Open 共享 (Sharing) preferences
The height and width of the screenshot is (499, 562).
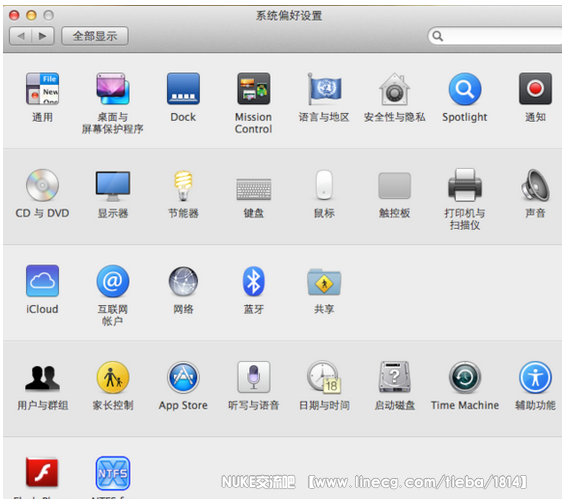tap(324, 281)
